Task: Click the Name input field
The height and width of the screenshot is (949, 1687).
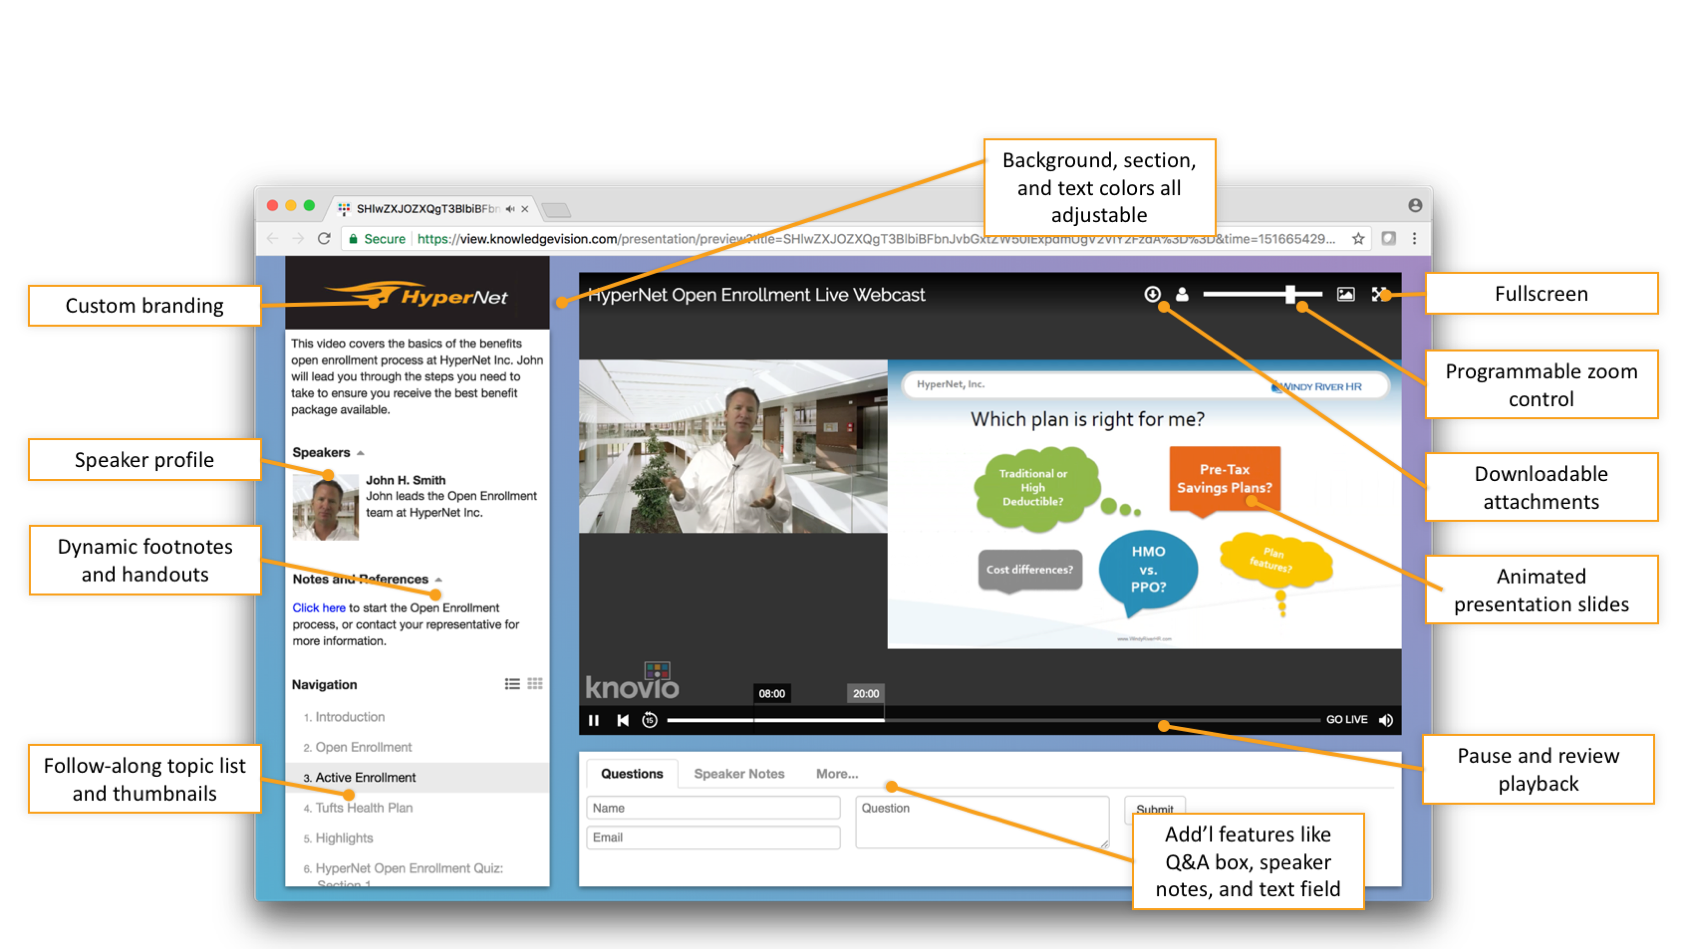Action: coord(713,808)
